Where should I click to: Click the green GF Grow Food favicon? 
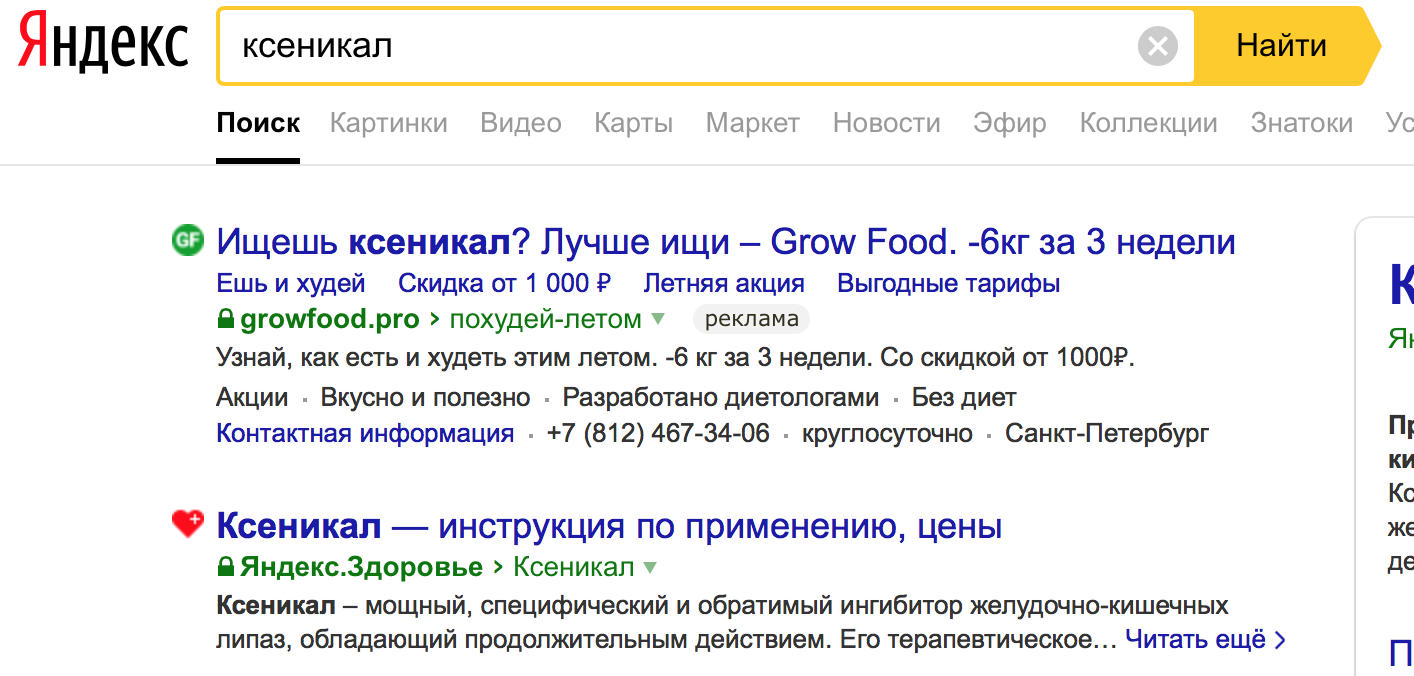click(x=187, y=240)
